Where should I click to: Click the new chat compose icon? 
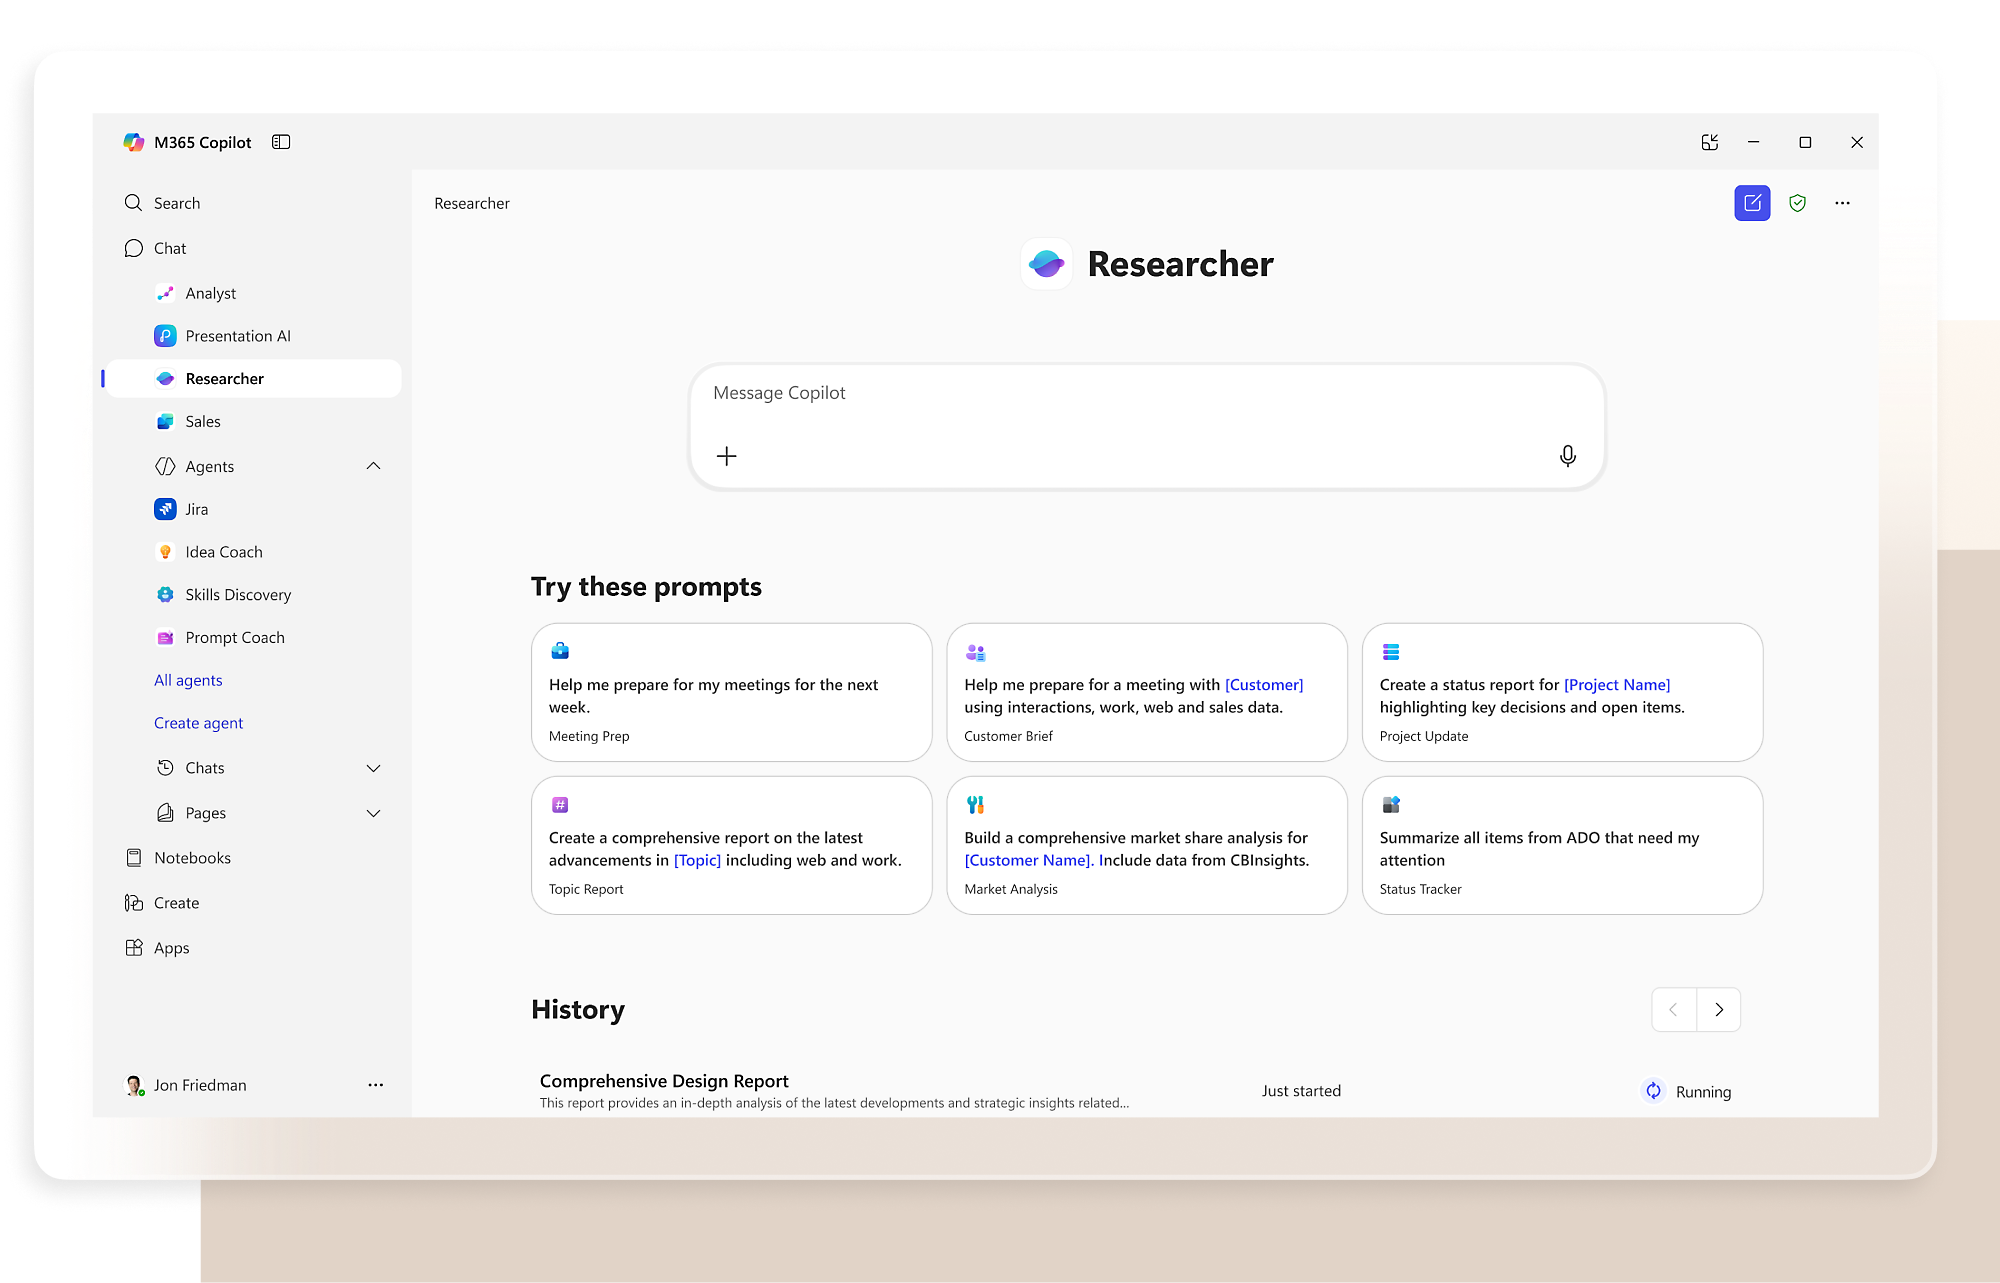(x=1752, y=203)
